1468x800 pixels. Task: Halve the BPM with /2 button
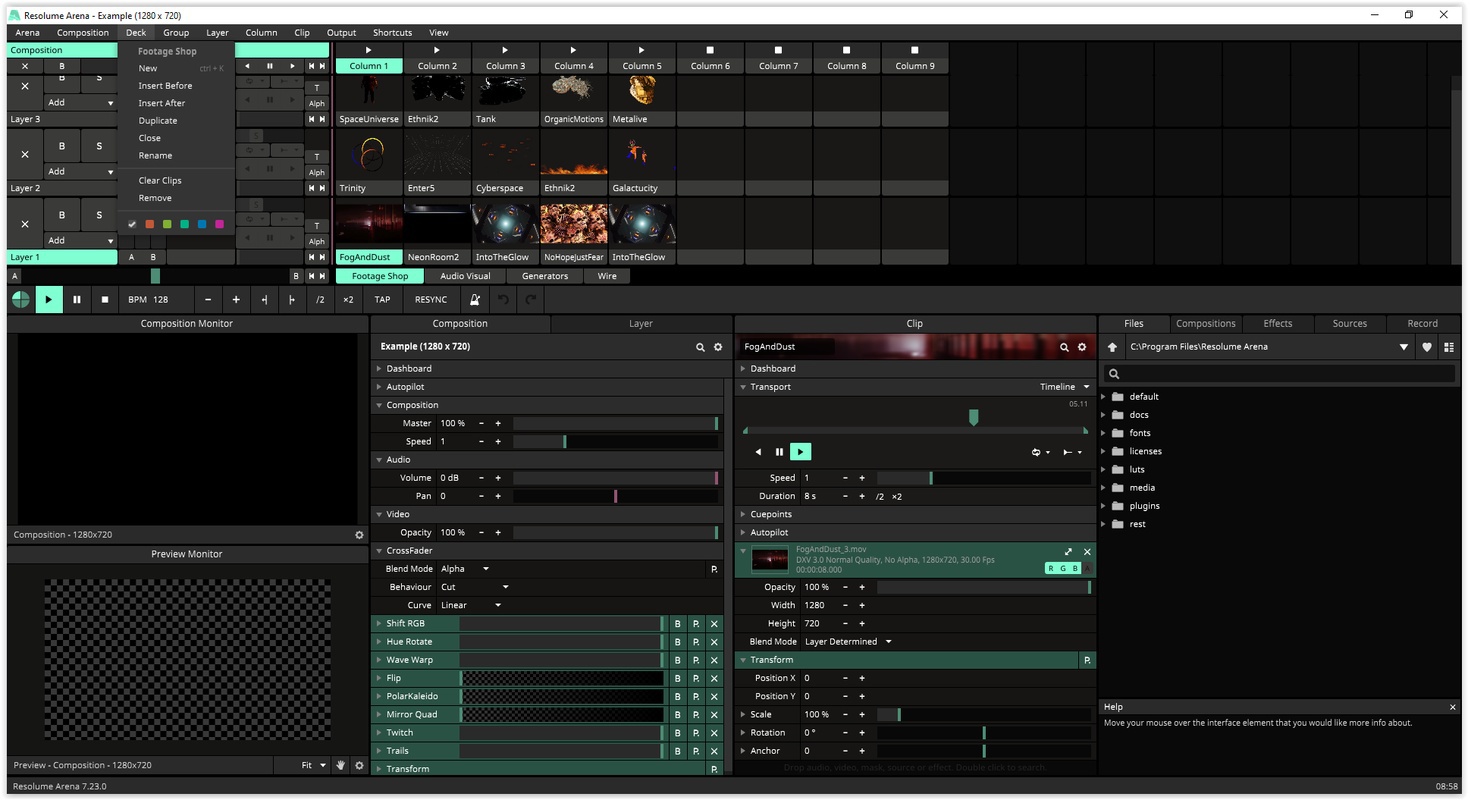[320, 299]
